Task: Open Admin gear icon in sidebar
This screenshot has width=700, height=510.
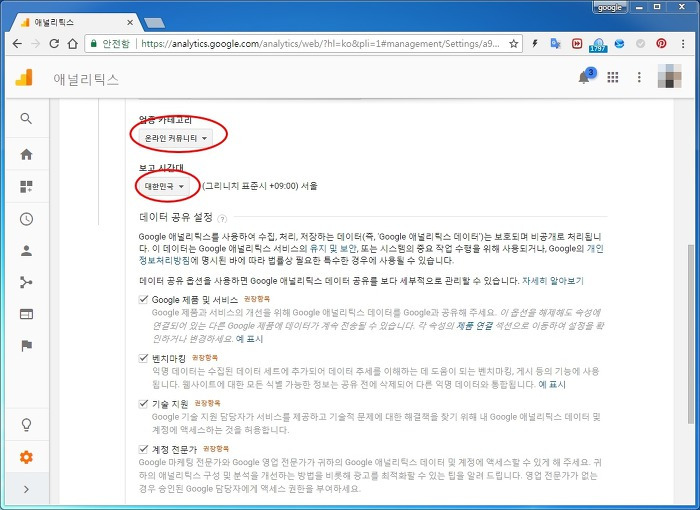Action: [26, 457]
